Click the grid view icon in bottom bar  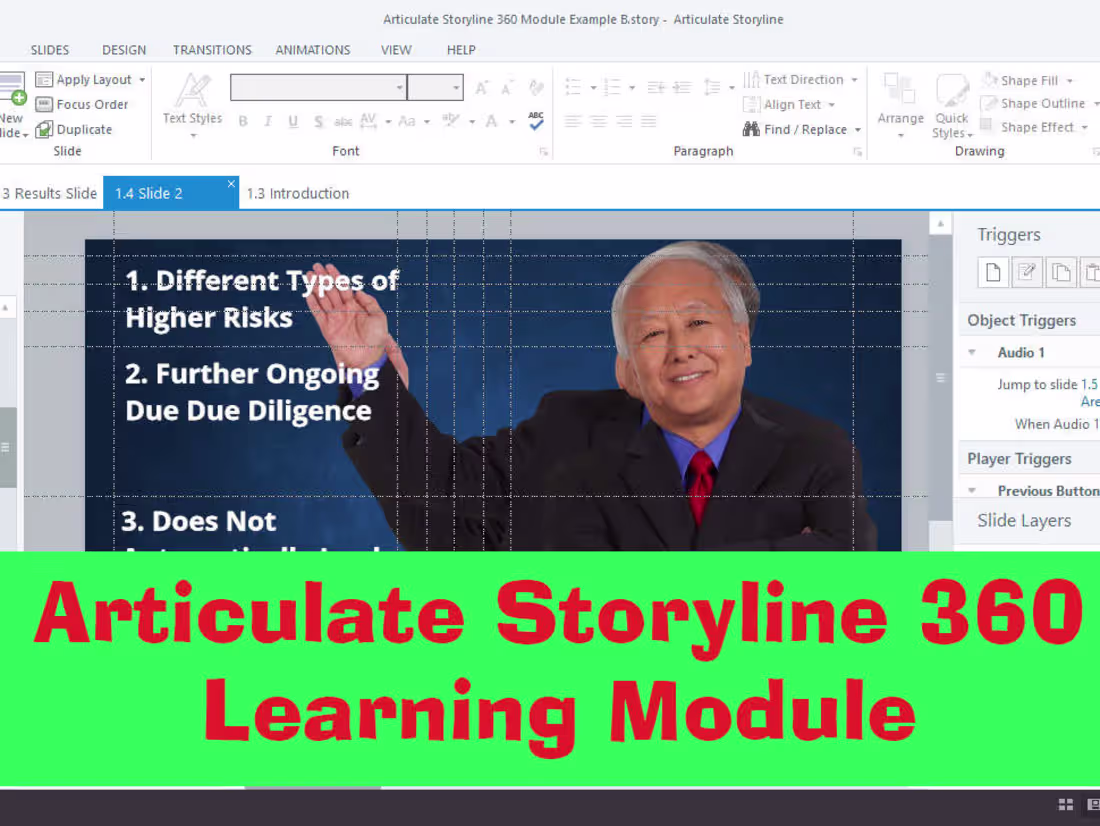tap(1066, 804)
